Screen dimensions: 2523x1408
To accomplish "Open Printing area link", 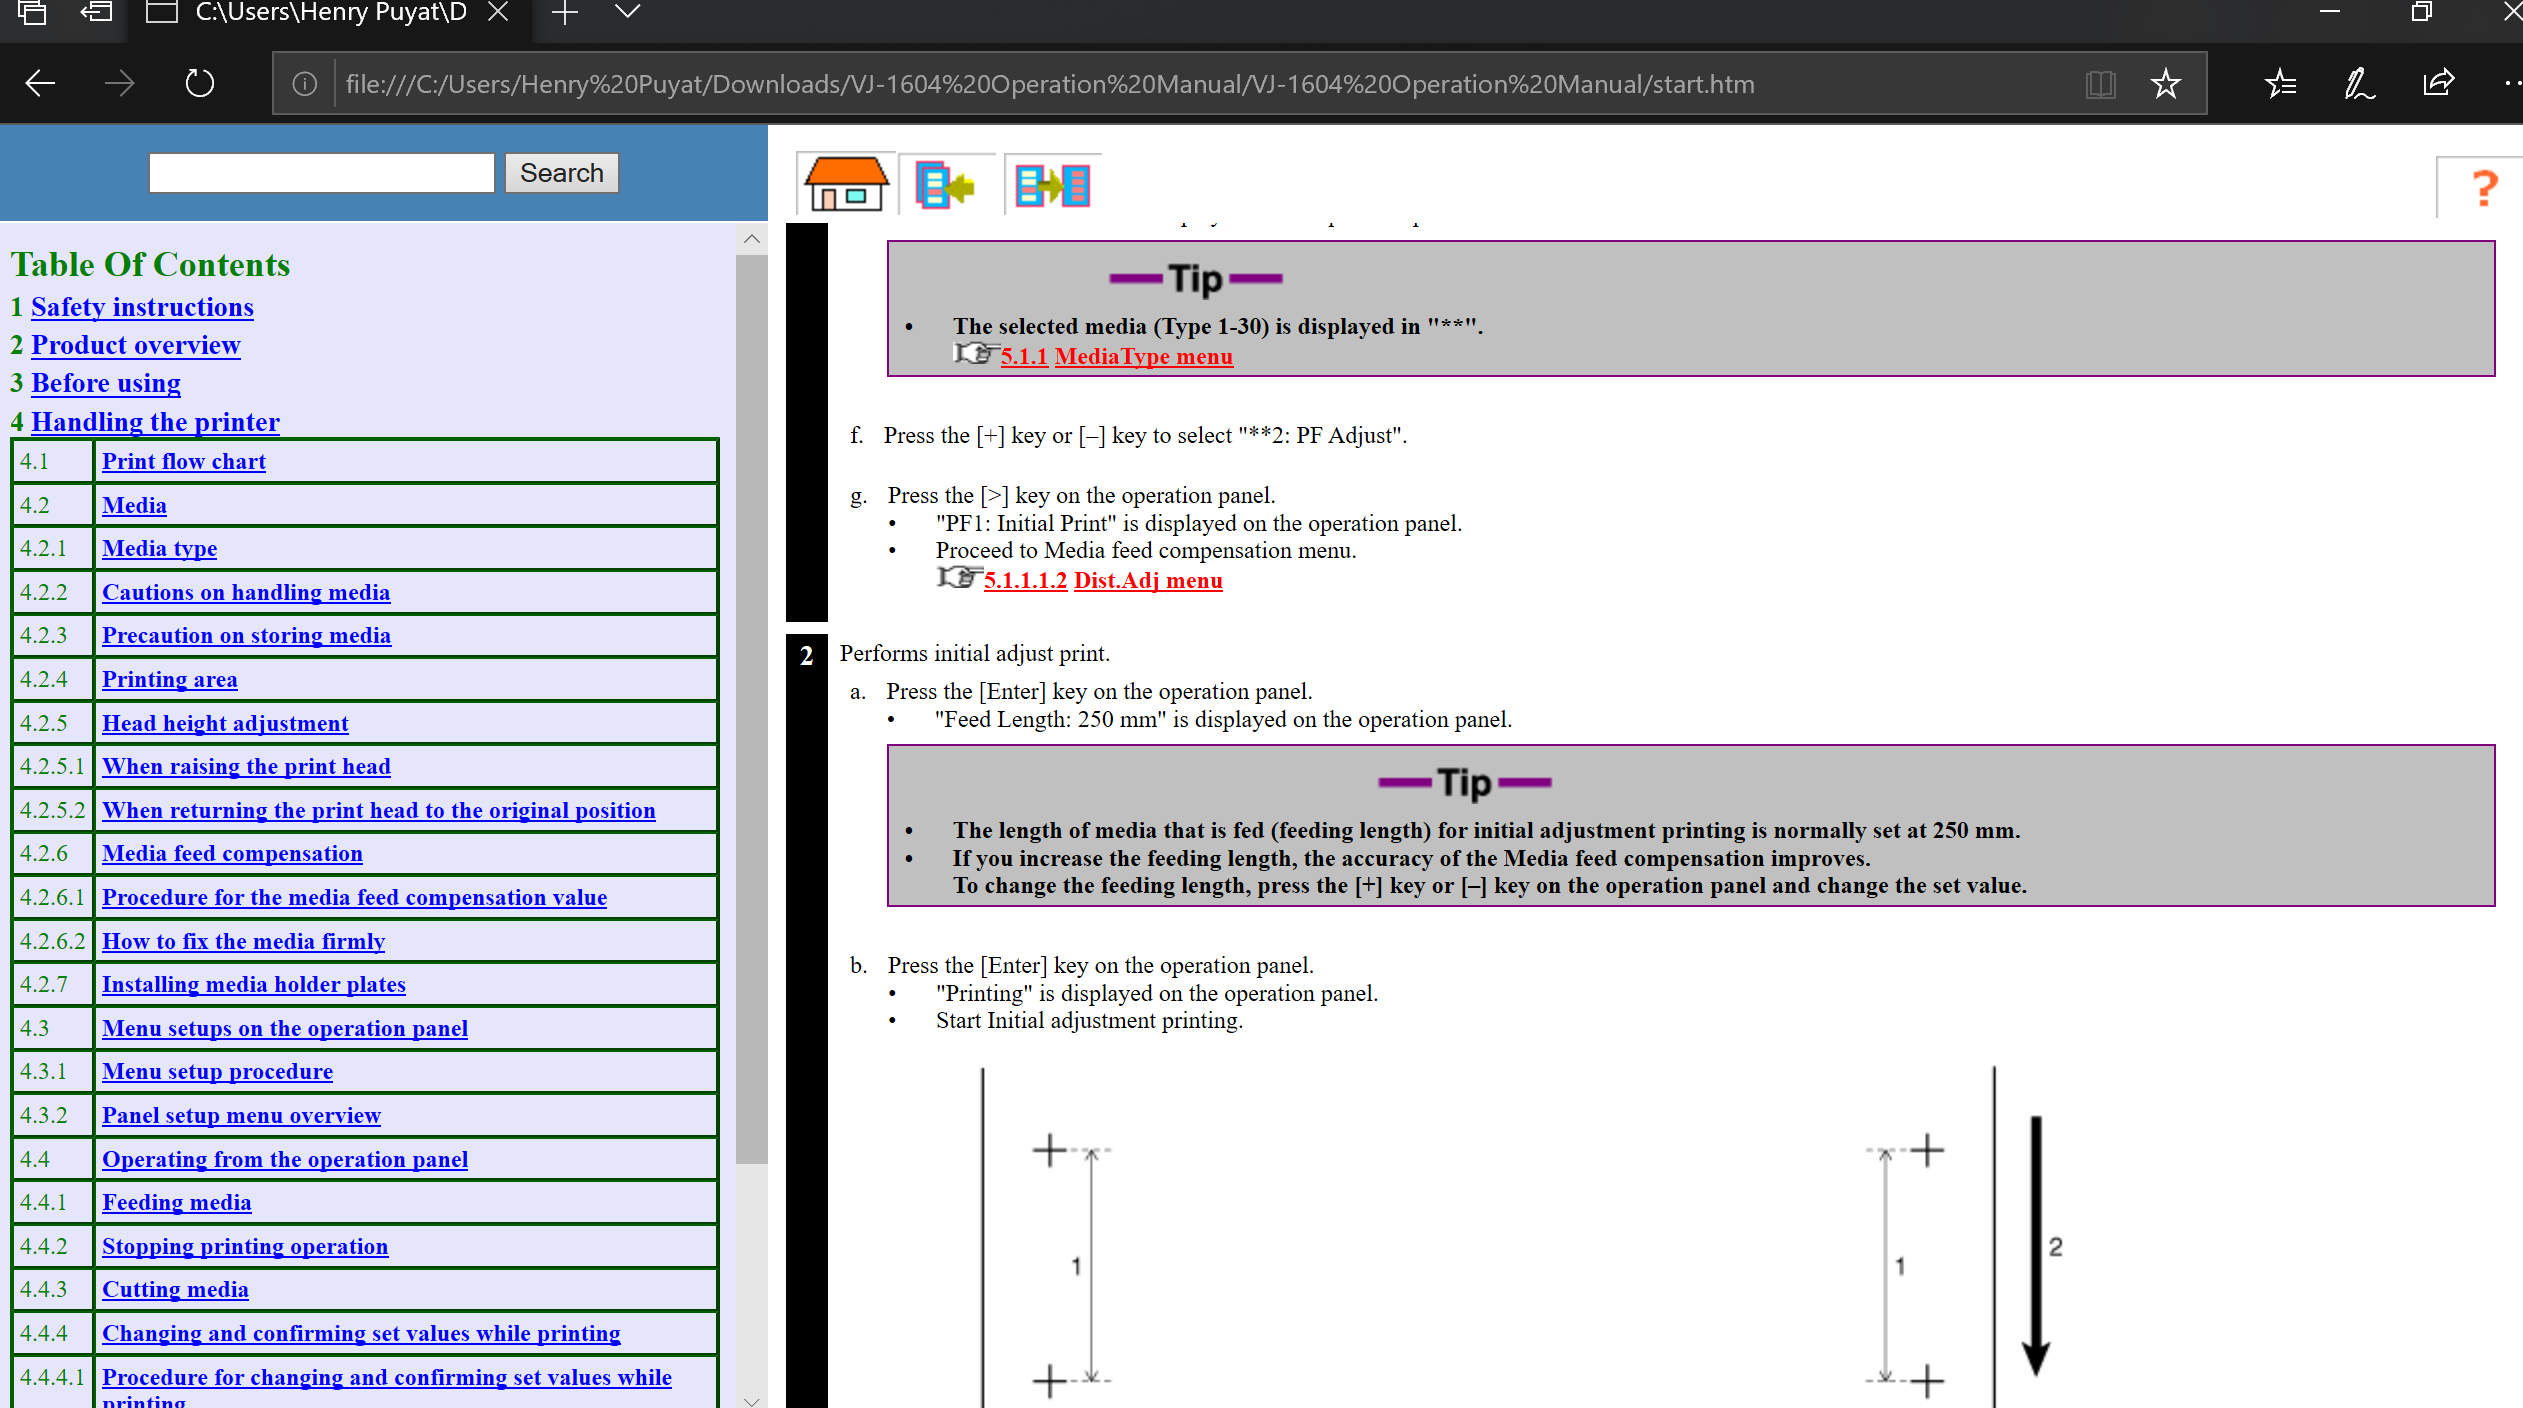I will (170, 679).
